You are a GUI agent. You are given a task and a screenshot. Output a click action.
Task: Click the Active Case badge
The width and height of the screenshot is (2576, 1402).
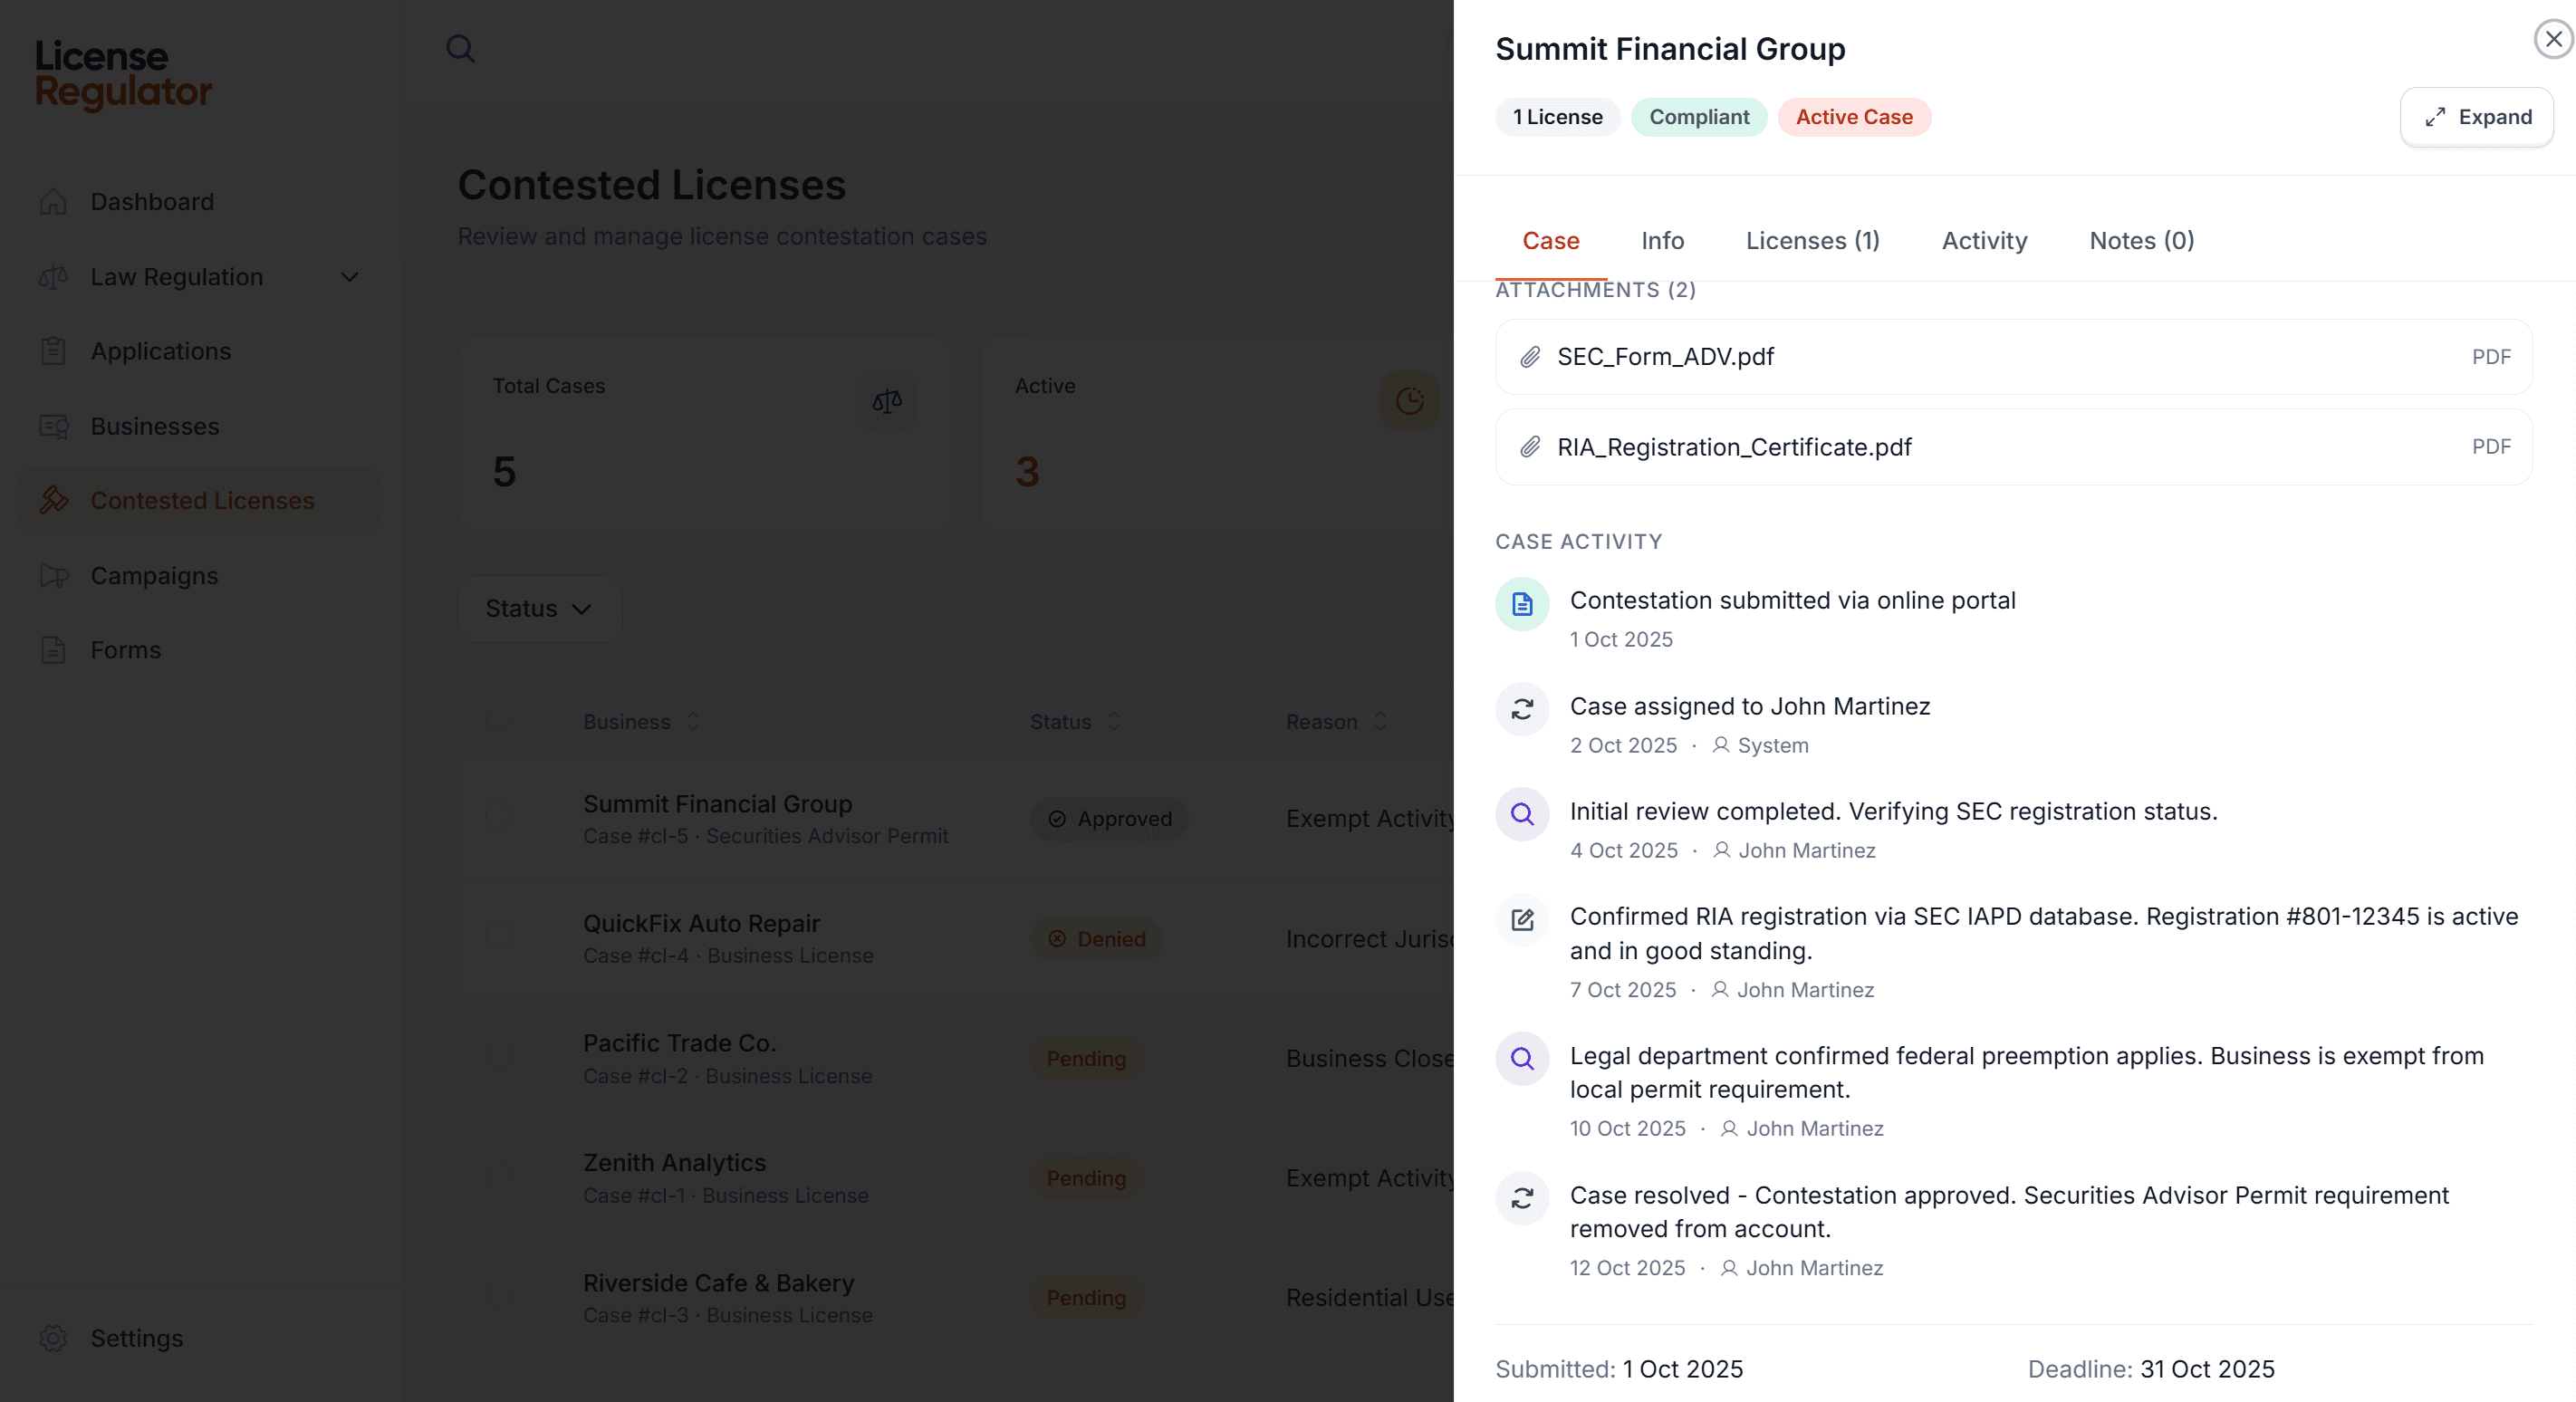(x=1854, y=117)
